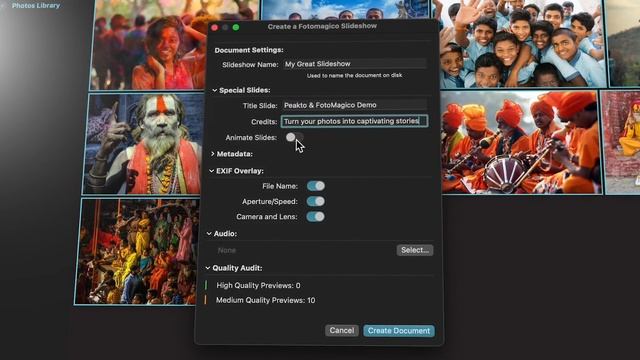The image size is (640, 360).
Task: Click the Cancel button
Action: tap(342, 331)
